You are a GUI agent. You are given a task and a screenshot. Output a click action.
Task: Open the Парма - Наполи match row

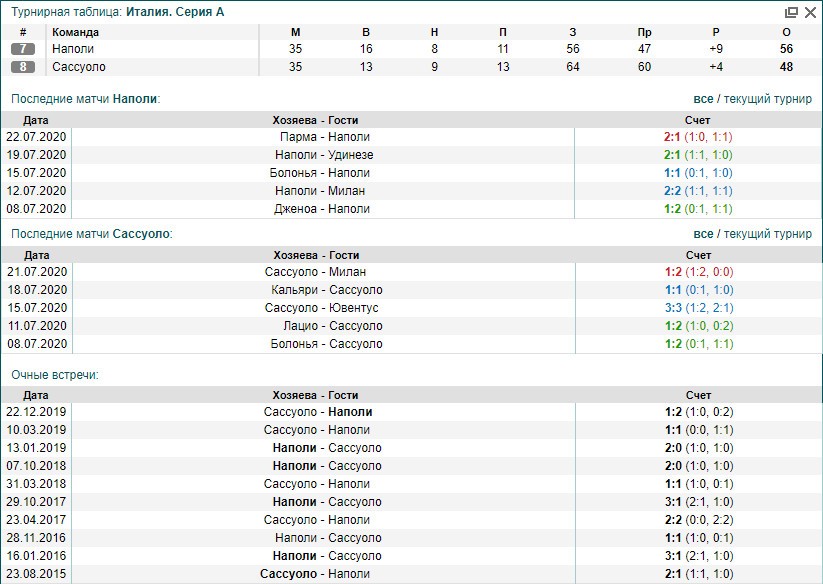click(324, 137)
